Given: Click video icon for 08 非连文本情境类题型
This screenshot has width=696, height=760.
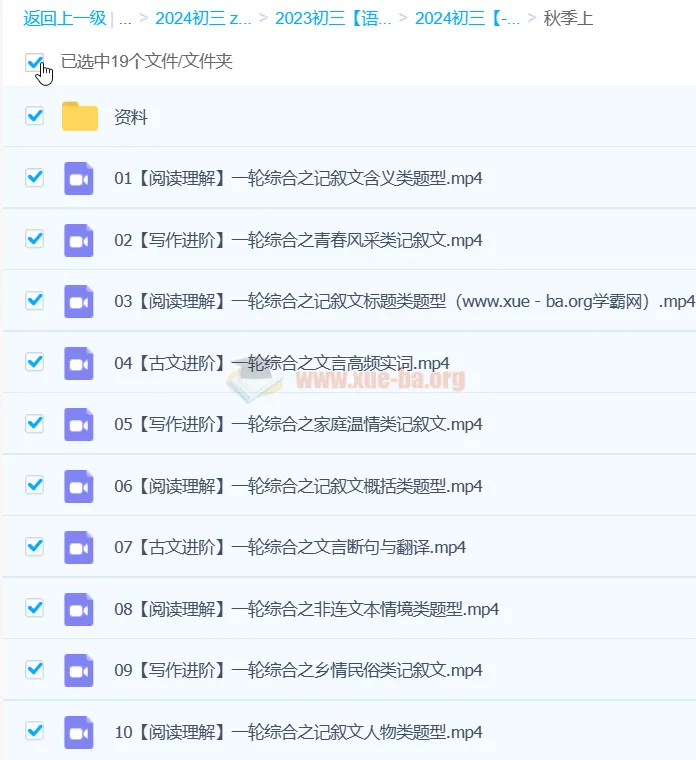Looking at the screenshot, I should [x=79, y=609].
